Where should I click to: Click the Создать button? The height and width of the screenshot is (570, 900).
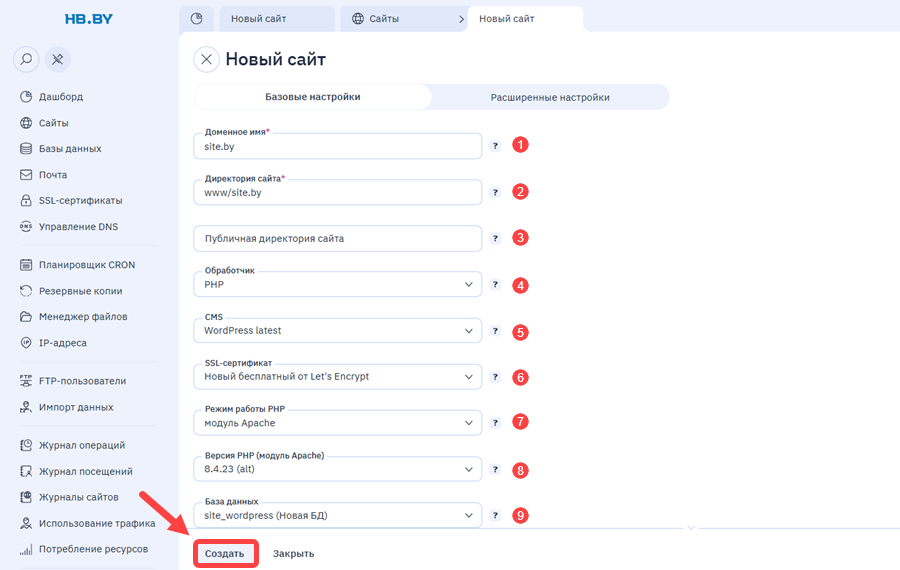(x=225, y=554)
